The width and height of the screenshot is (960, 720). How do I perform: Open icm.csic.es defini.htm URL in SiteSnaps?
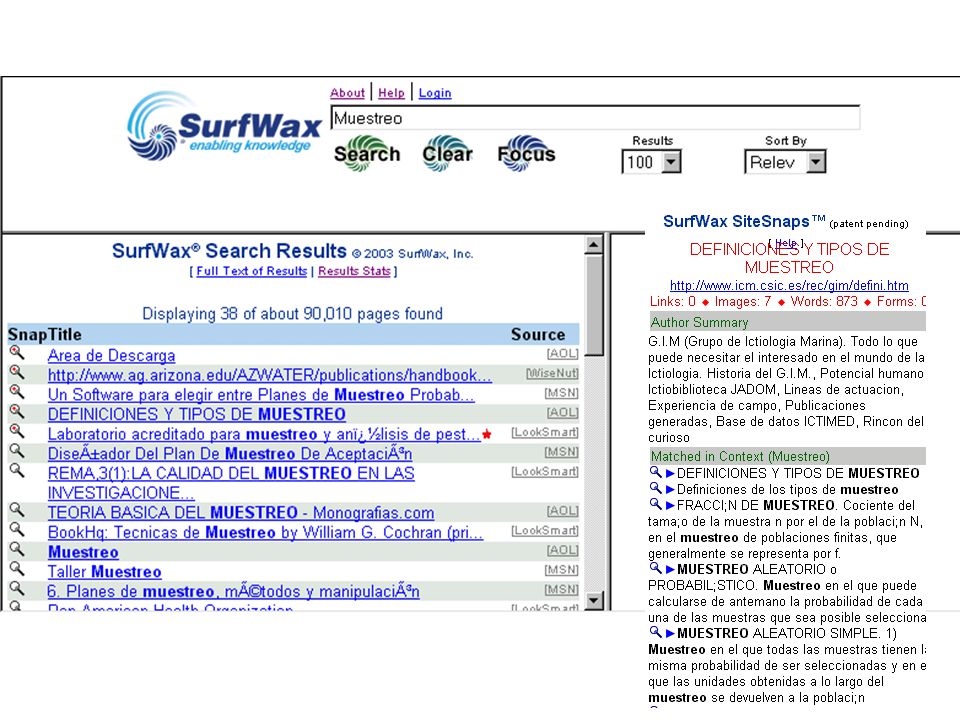[x=789, y=285]
